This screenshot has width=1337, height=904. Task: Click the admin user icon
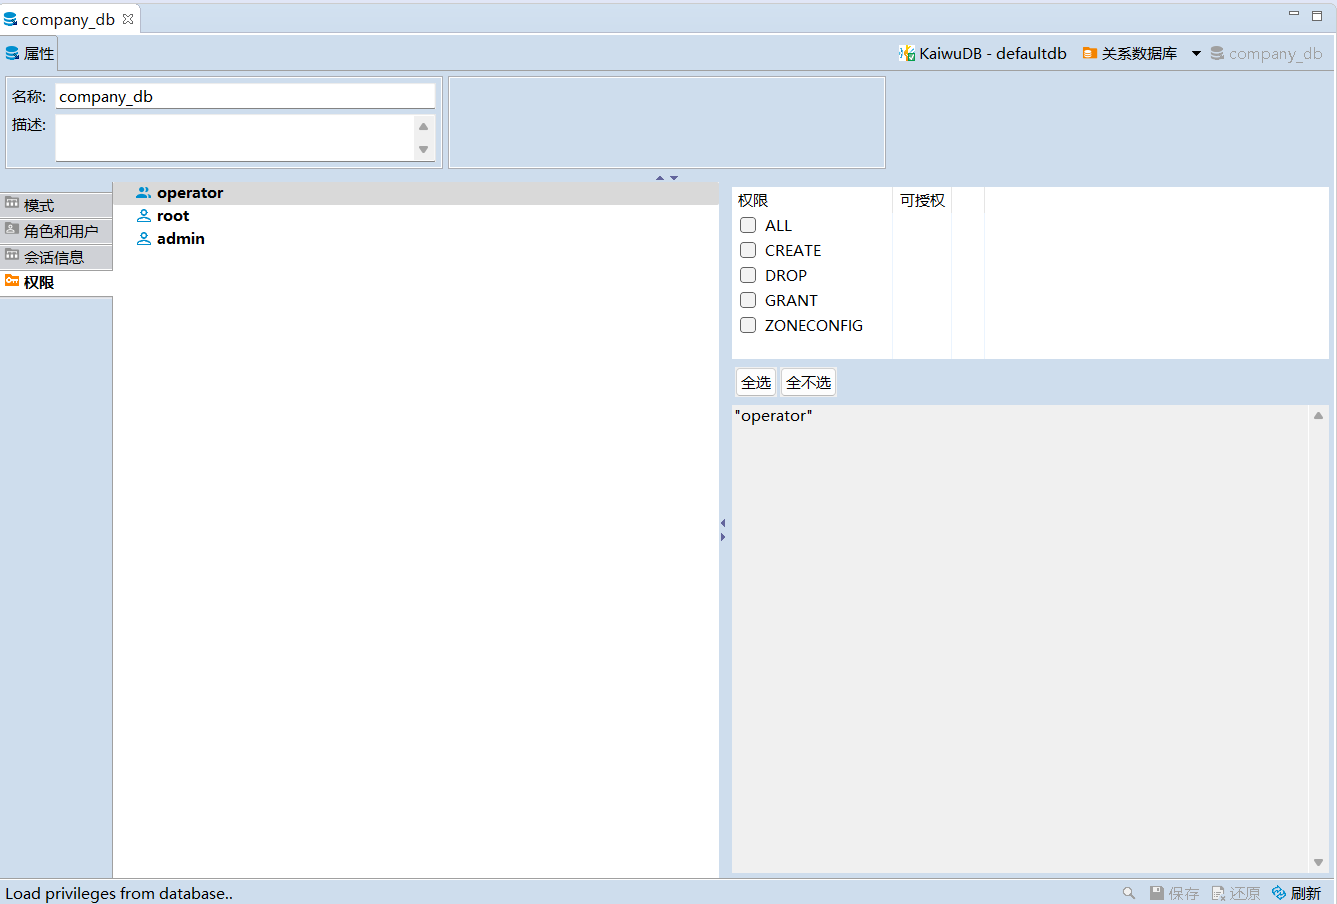tap(144, 239)
